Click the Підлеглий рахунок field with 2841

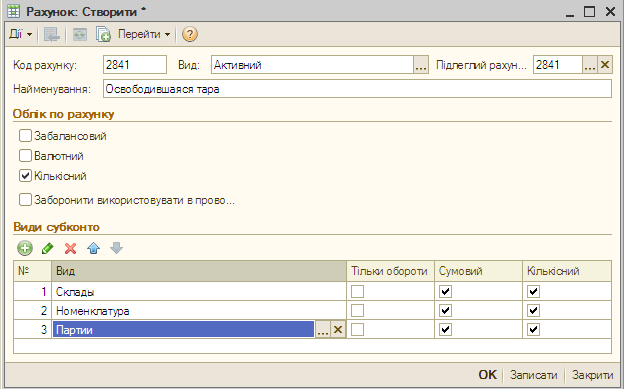[558, 65]
